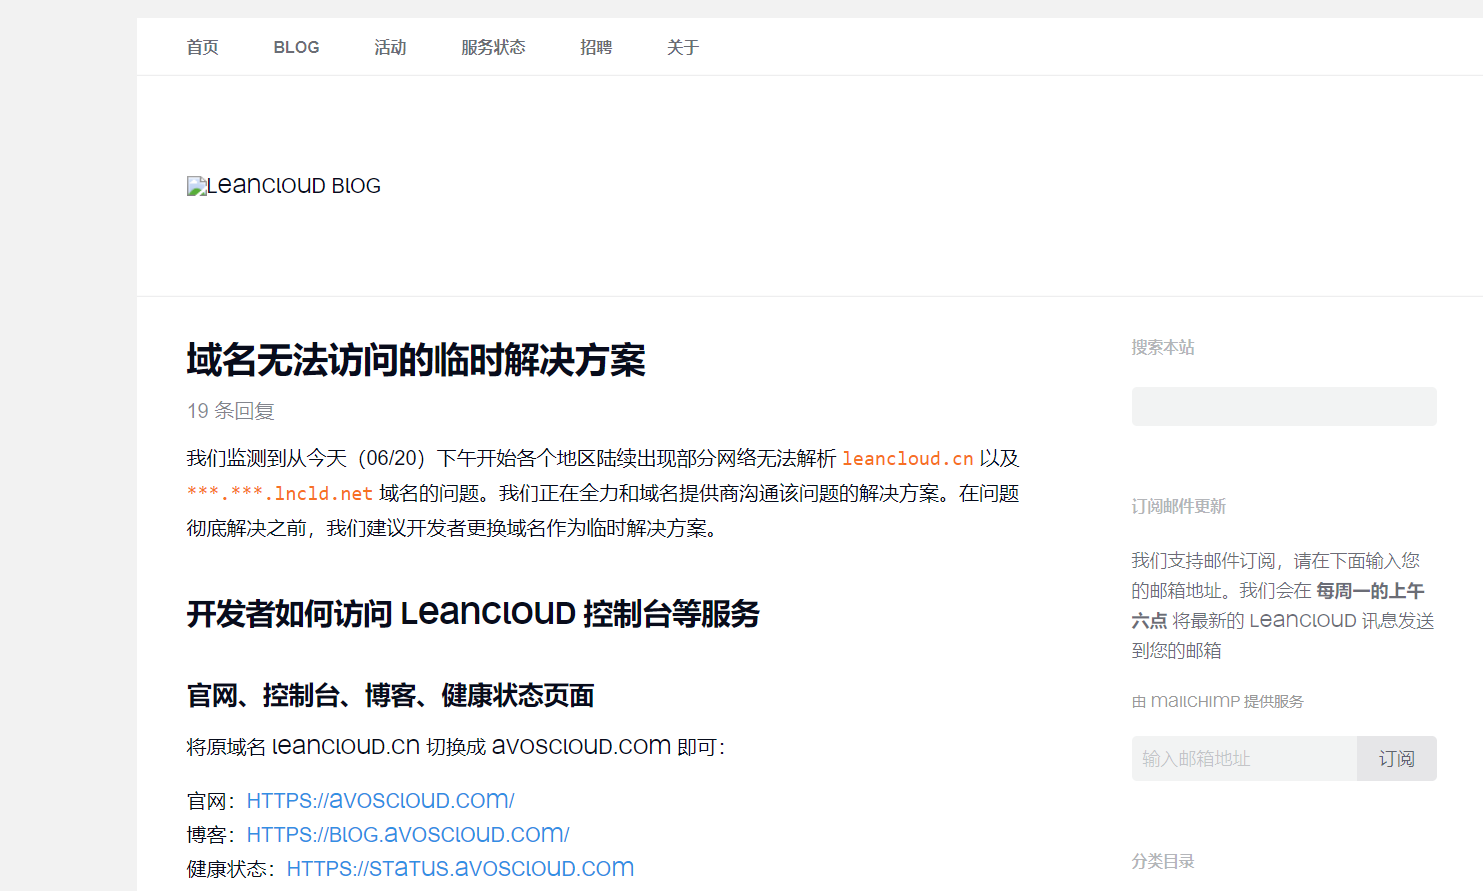Open the 19 条回复 comments link
1483x891 pixels.
click(230, 411)
